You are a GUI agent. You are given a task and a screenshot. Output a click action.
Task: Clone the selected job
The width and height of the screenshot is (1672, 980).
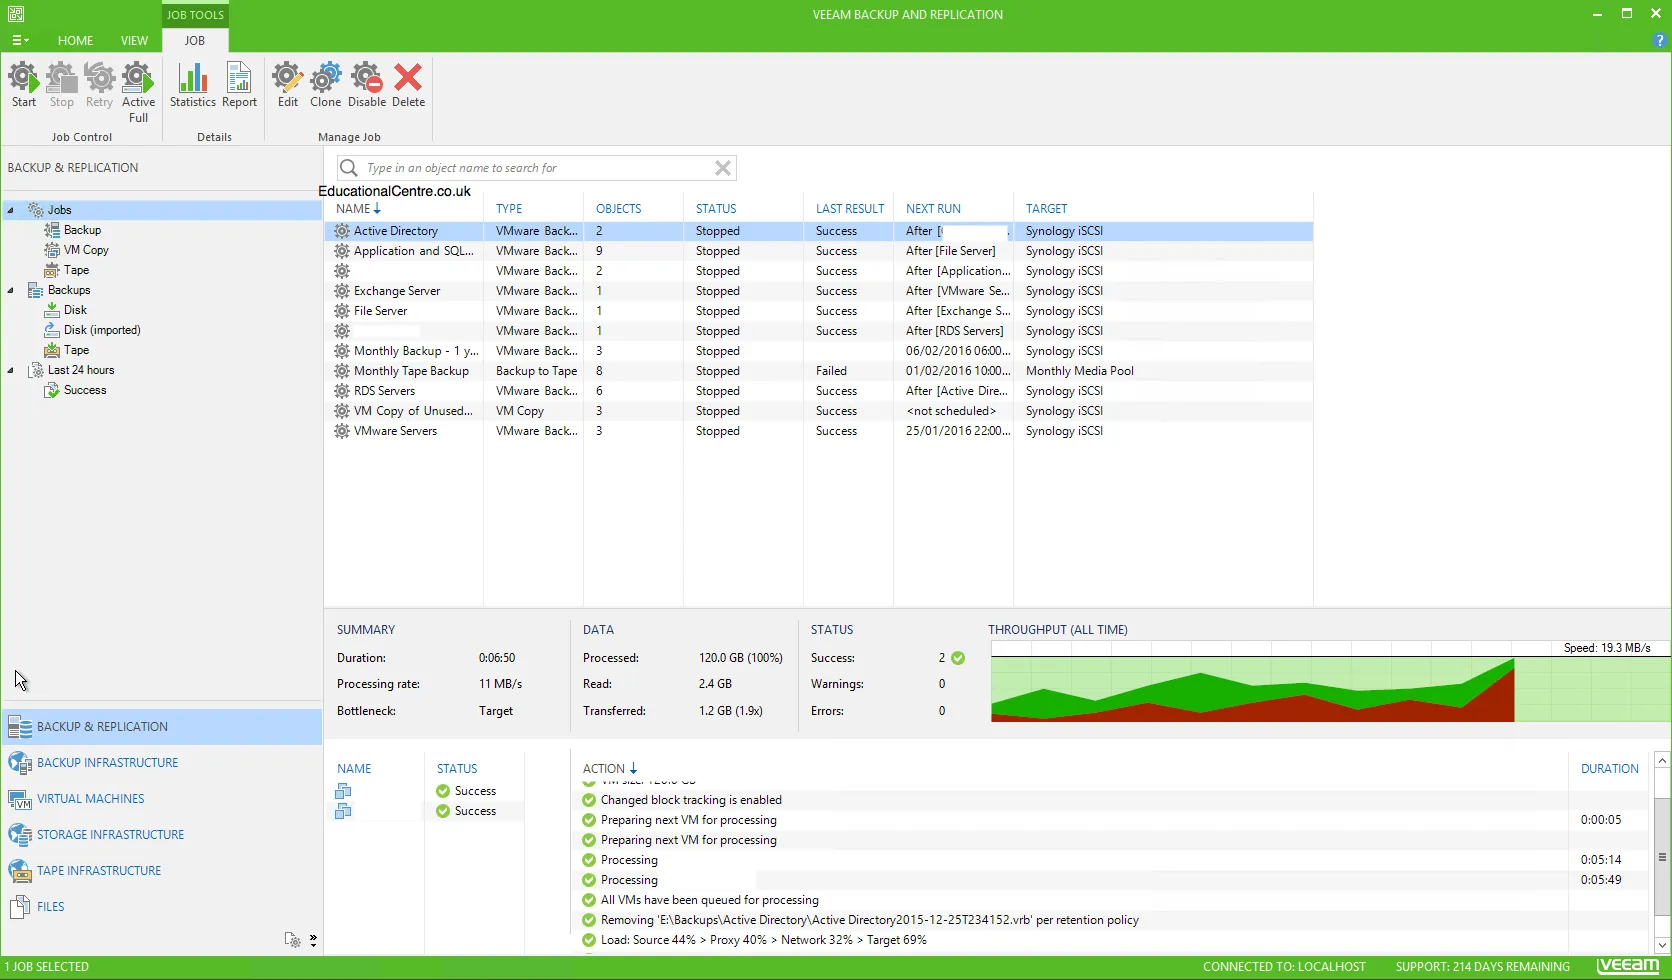coord(325,85)
